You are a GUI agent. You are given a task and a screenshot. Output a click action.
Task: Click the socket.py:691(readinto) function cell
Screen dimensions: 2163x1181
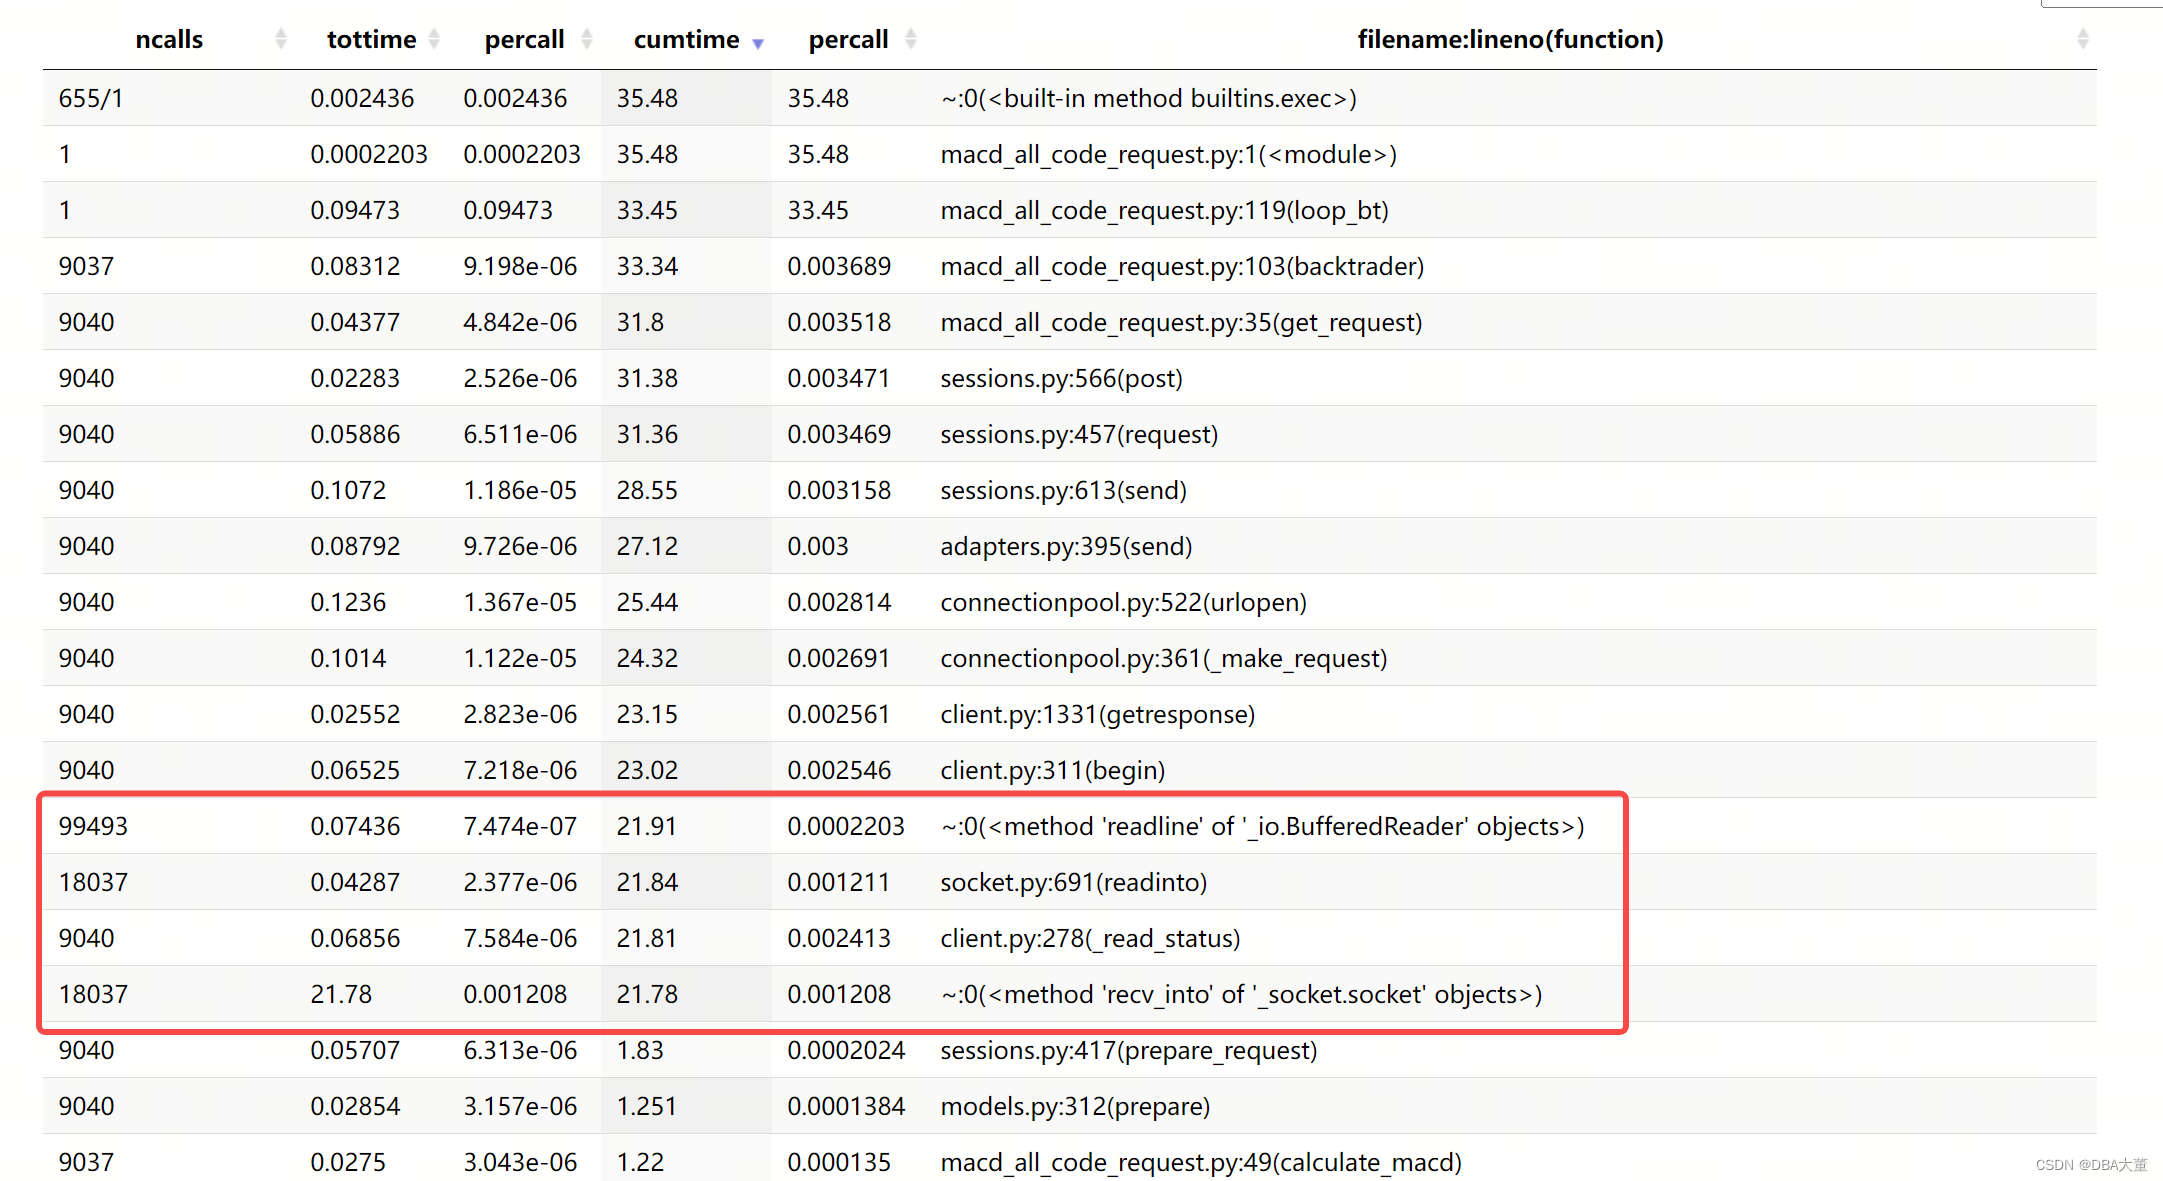[1073, 882]
